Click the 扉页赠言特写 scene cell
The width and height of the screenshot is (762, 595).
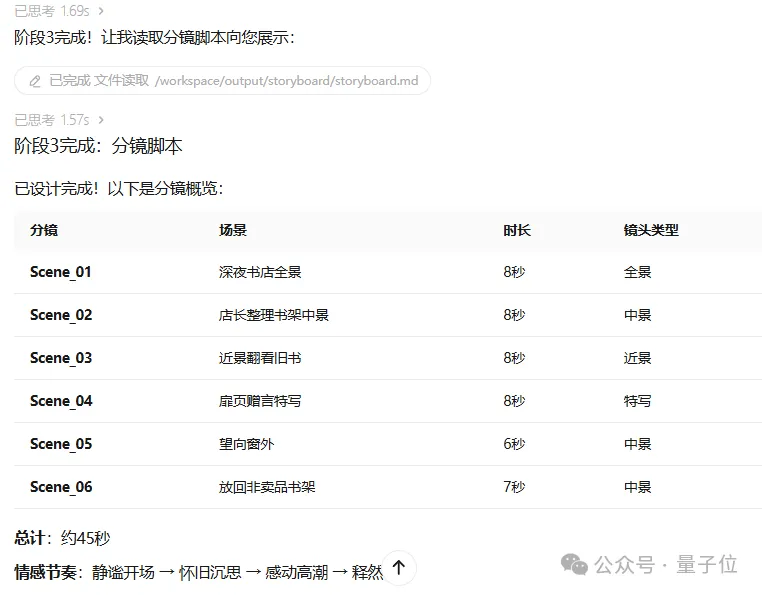[x=260, y=401]
